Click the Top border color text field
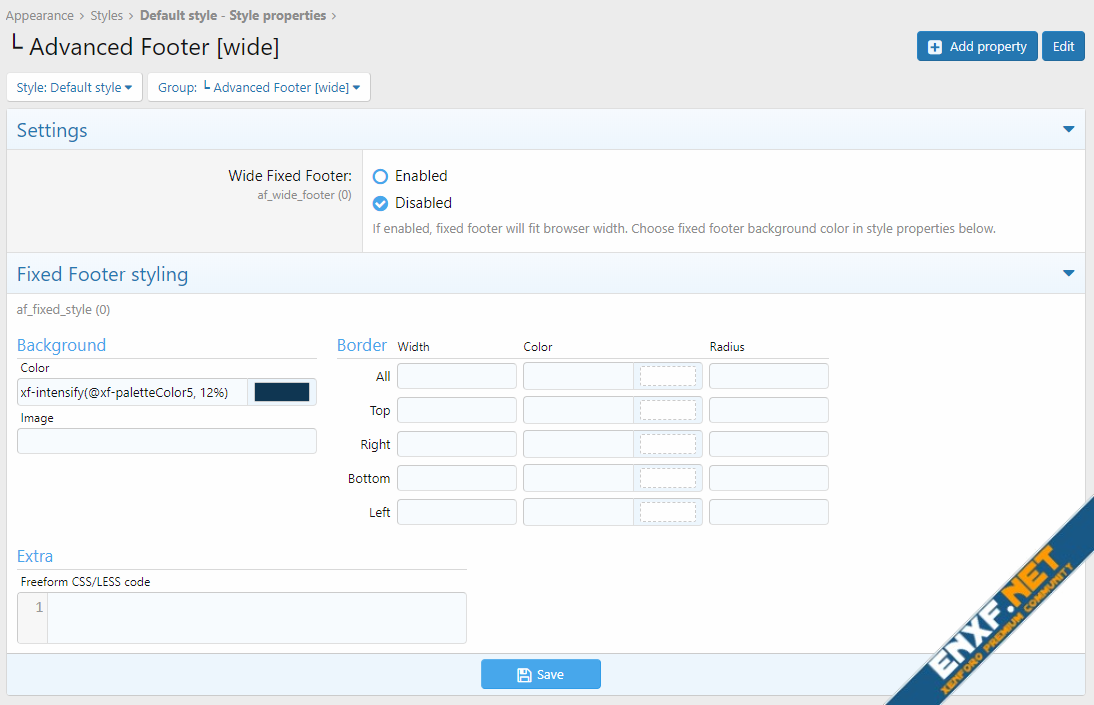 click(578, 410)
